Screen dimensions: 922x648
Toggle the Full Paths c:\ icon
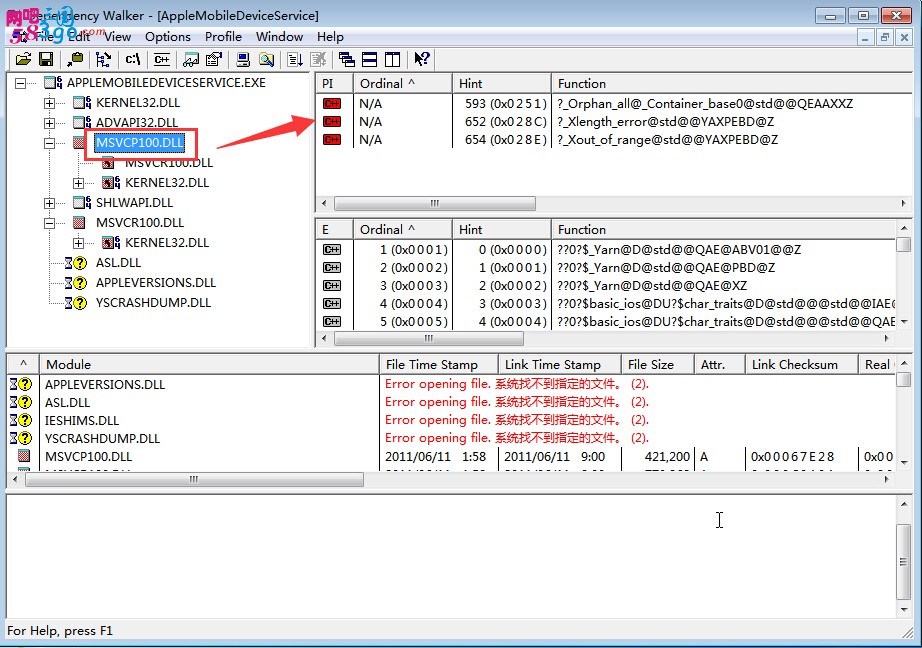pyautogui.click(x=133, y=59)
